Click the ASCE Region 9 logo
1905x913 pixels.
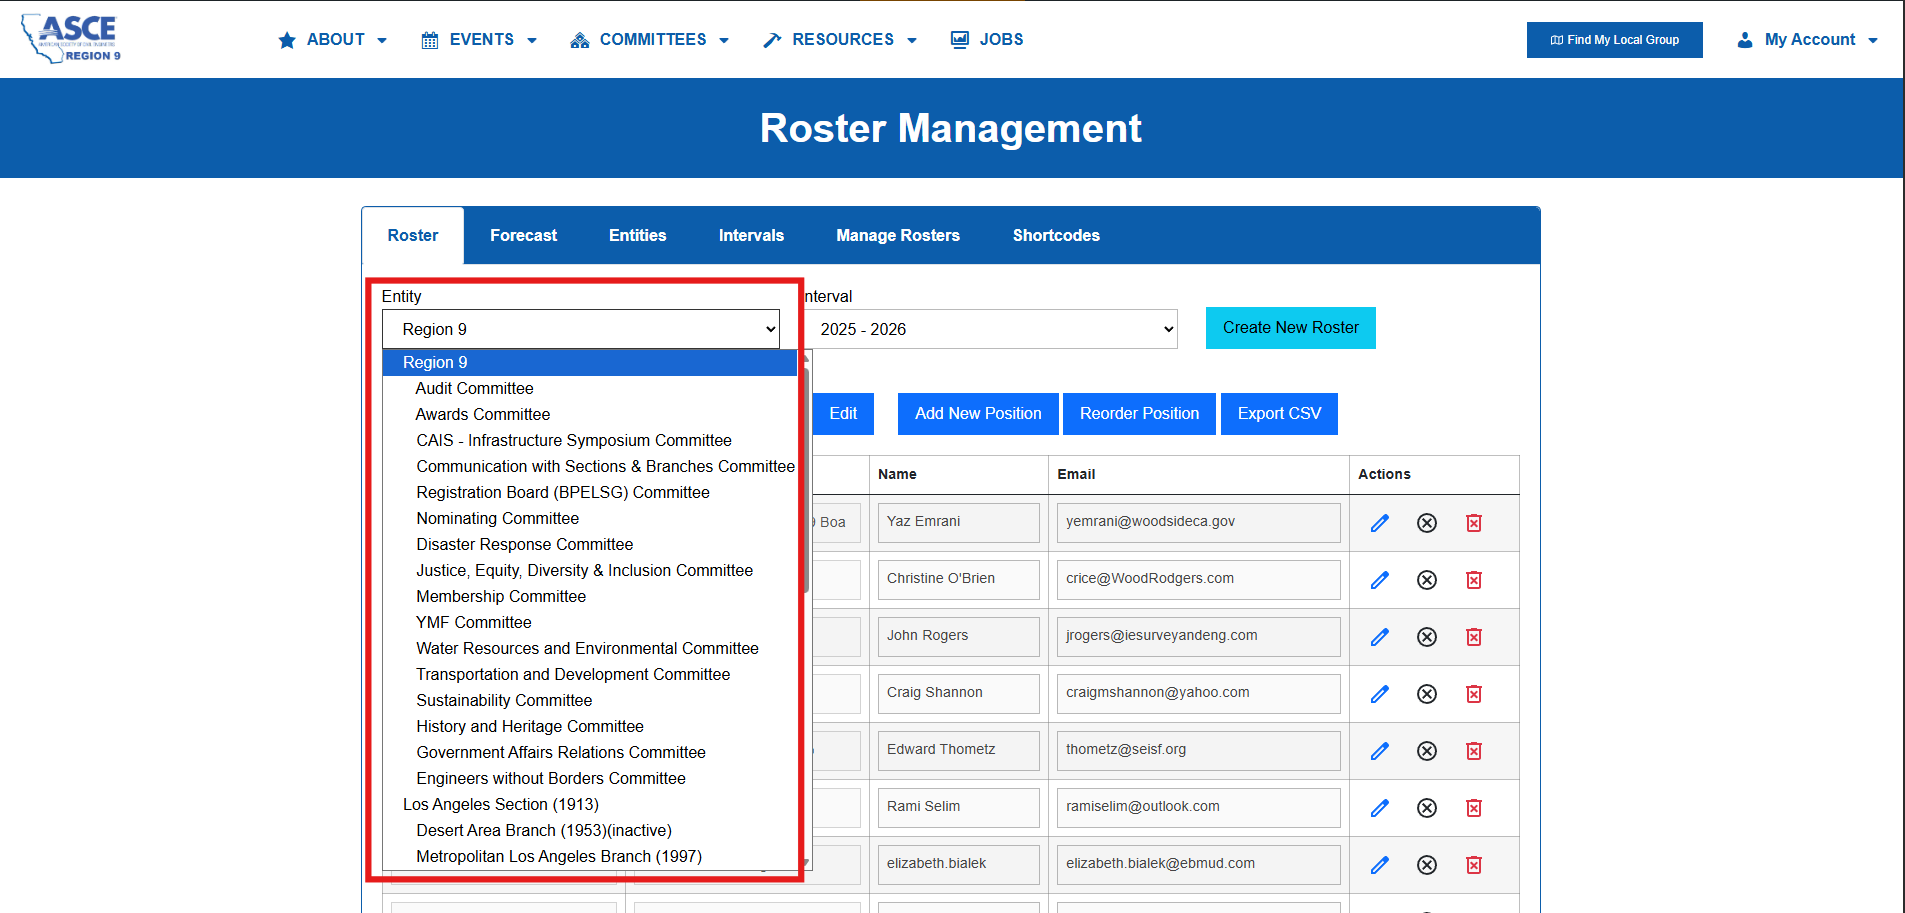point(71,39)
